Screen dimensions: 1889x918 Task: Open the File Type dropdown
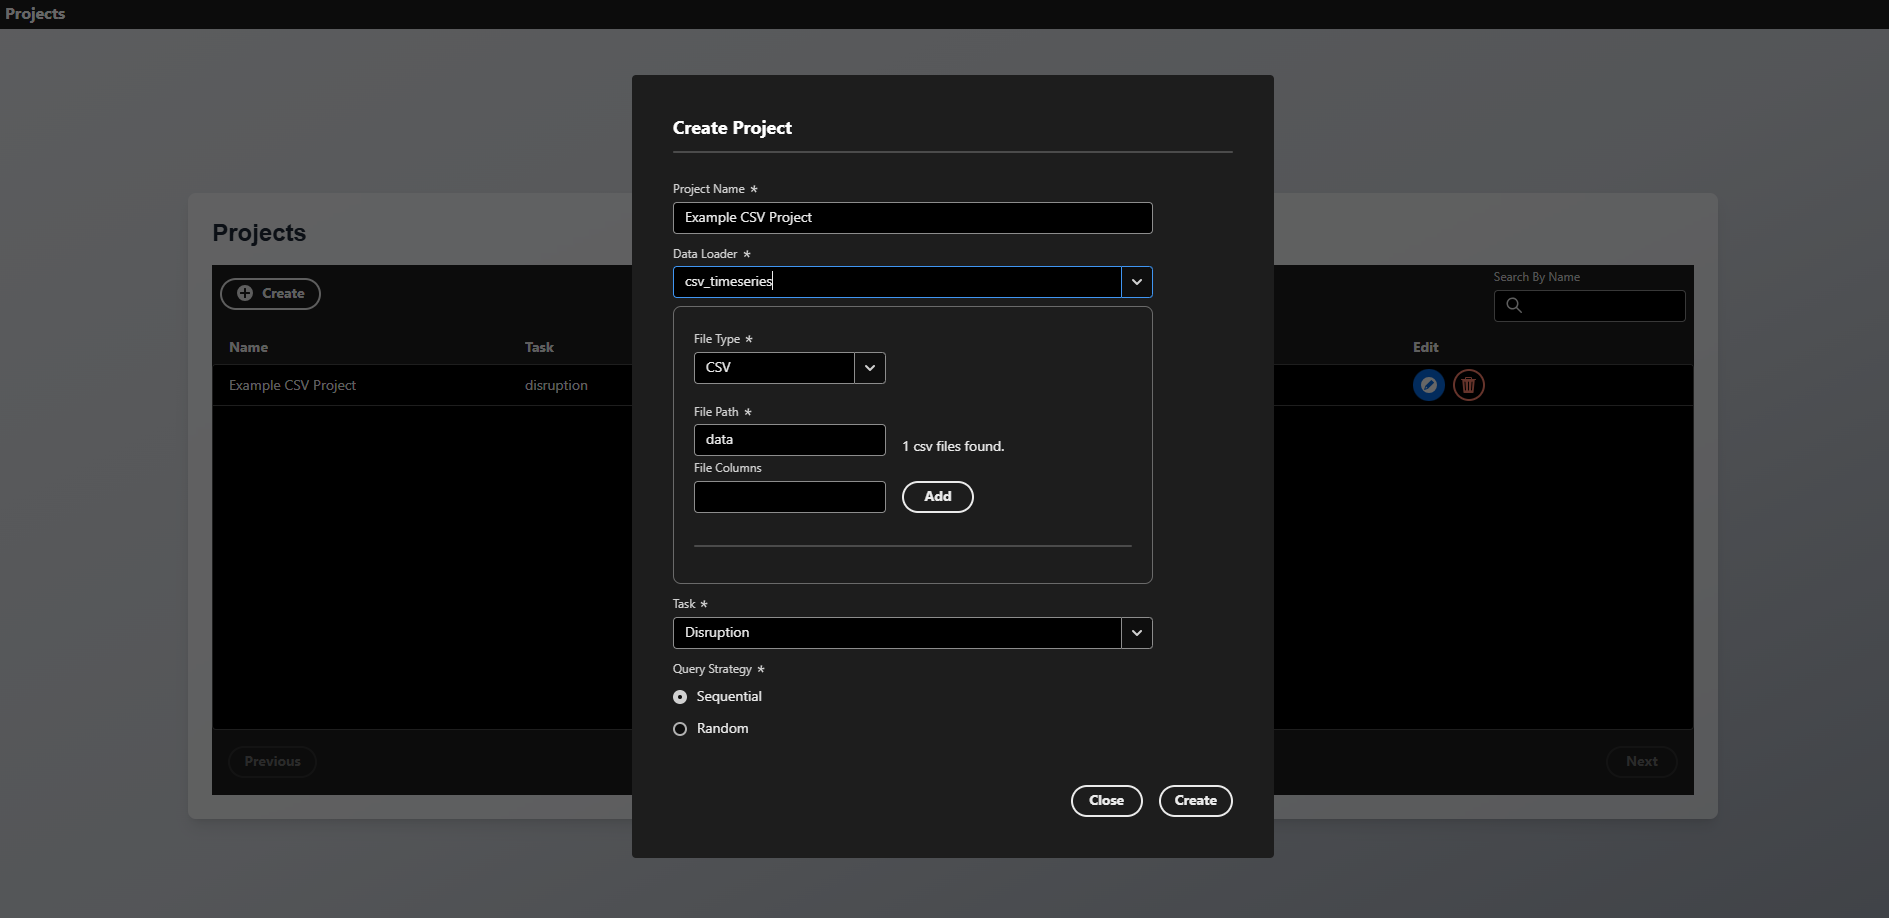tap(869, 368)
